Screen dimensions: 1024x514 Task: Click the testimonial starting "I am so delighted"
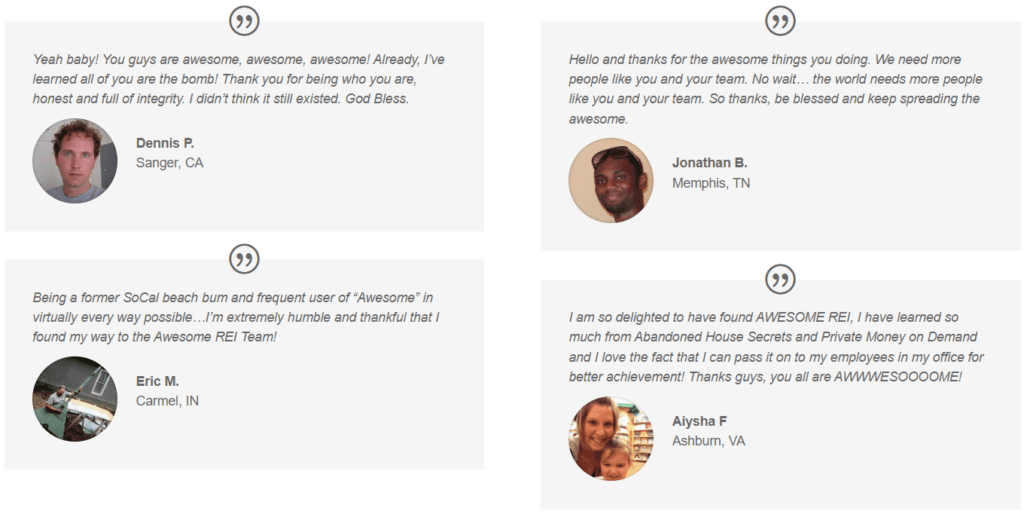[x=775, y=346]
